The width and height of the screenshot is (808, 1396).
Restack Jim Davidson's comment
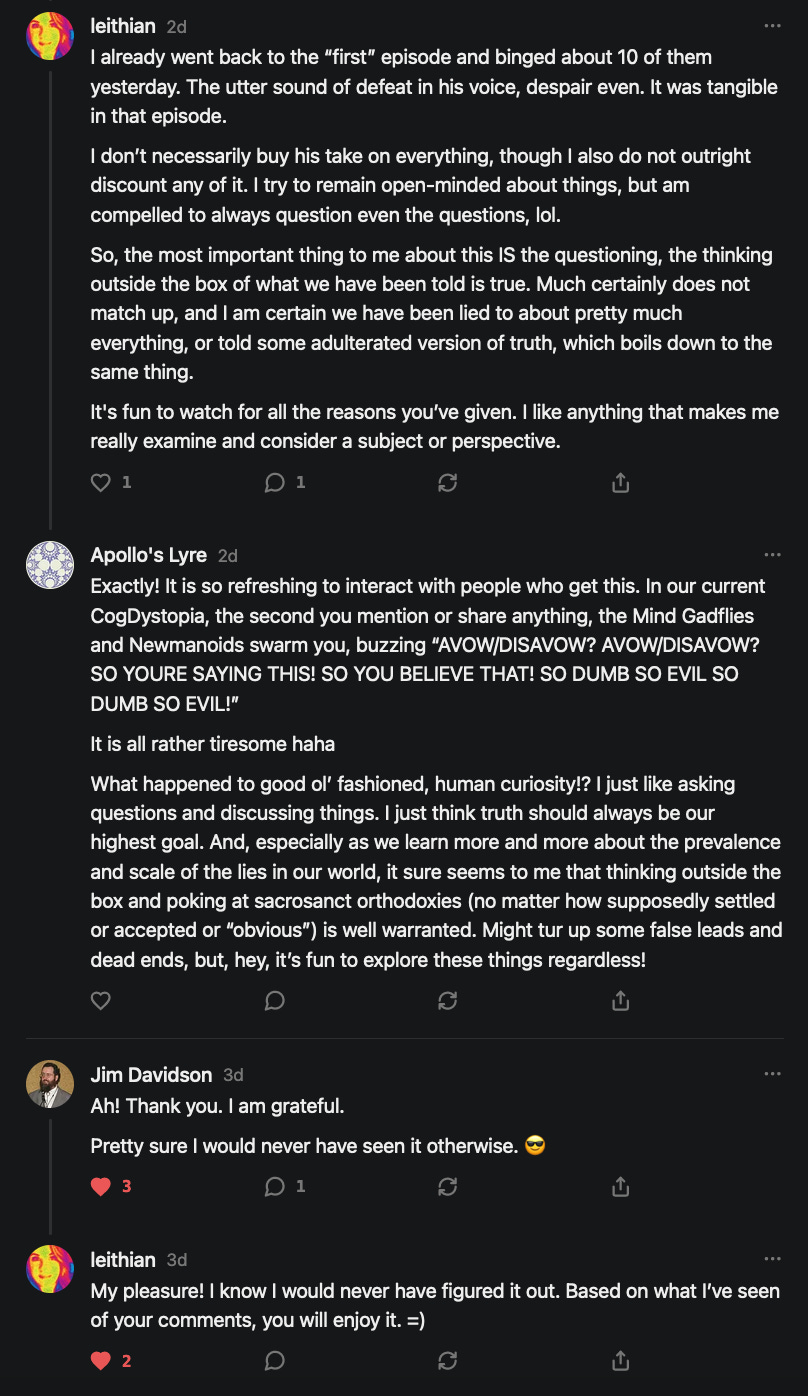pyautogui.click(x=448, y=1187)
